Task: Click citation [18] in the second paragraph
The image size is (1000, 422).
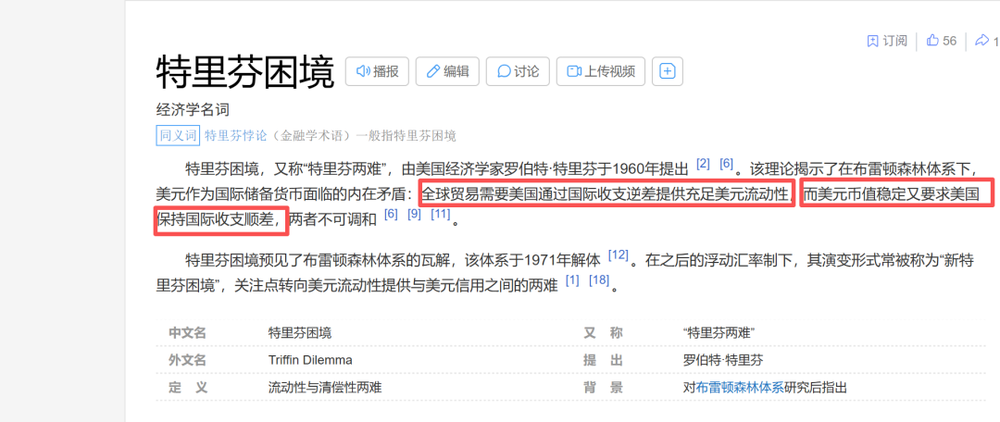Action: tap(599, 281)
